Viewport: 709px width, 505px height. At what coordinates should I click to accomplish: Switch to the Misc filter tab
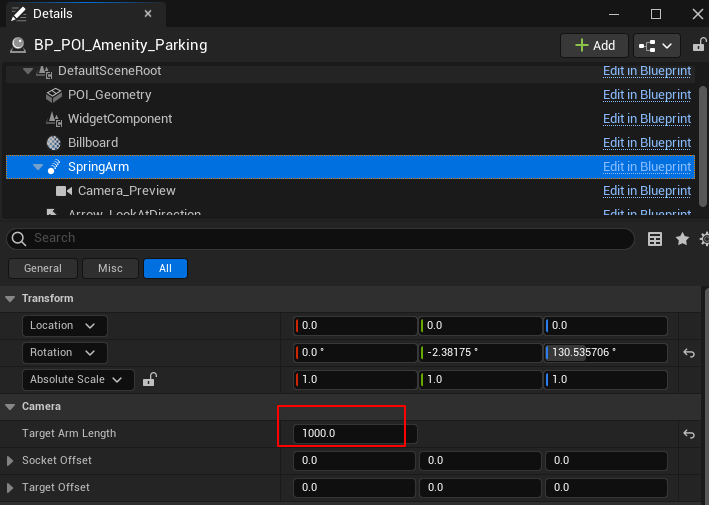tap(110, 268)
